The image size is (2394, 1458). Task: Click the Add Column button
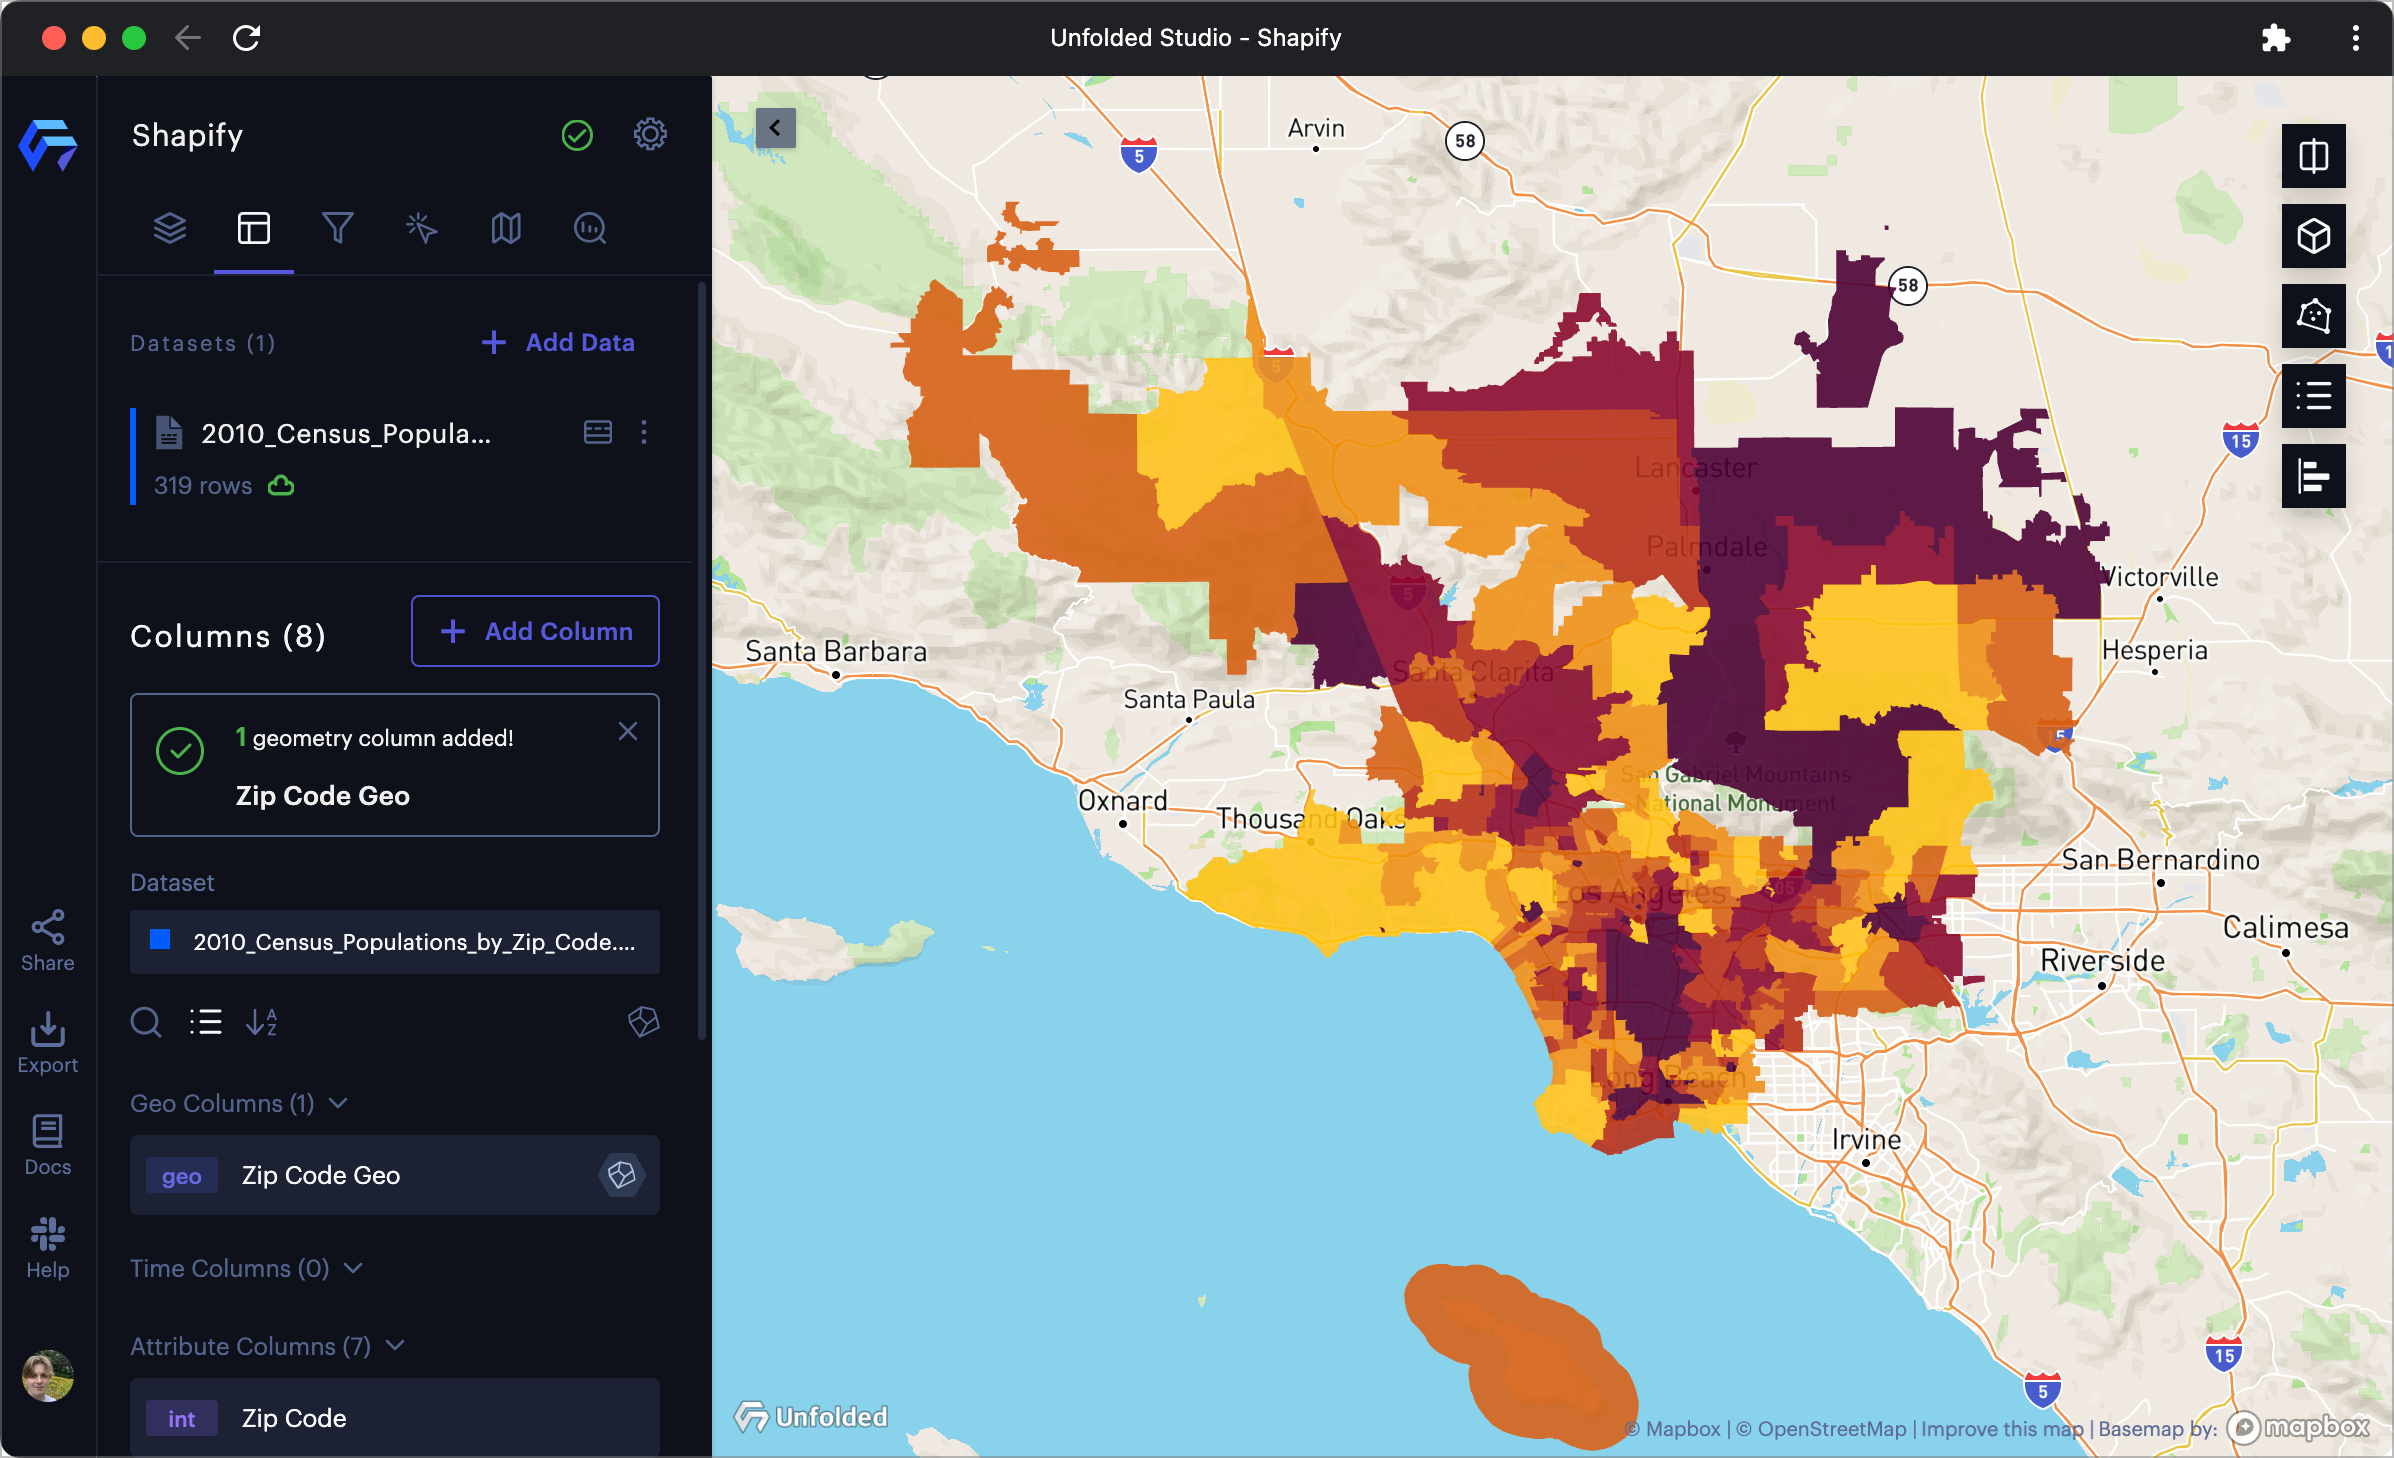point(535,631)
